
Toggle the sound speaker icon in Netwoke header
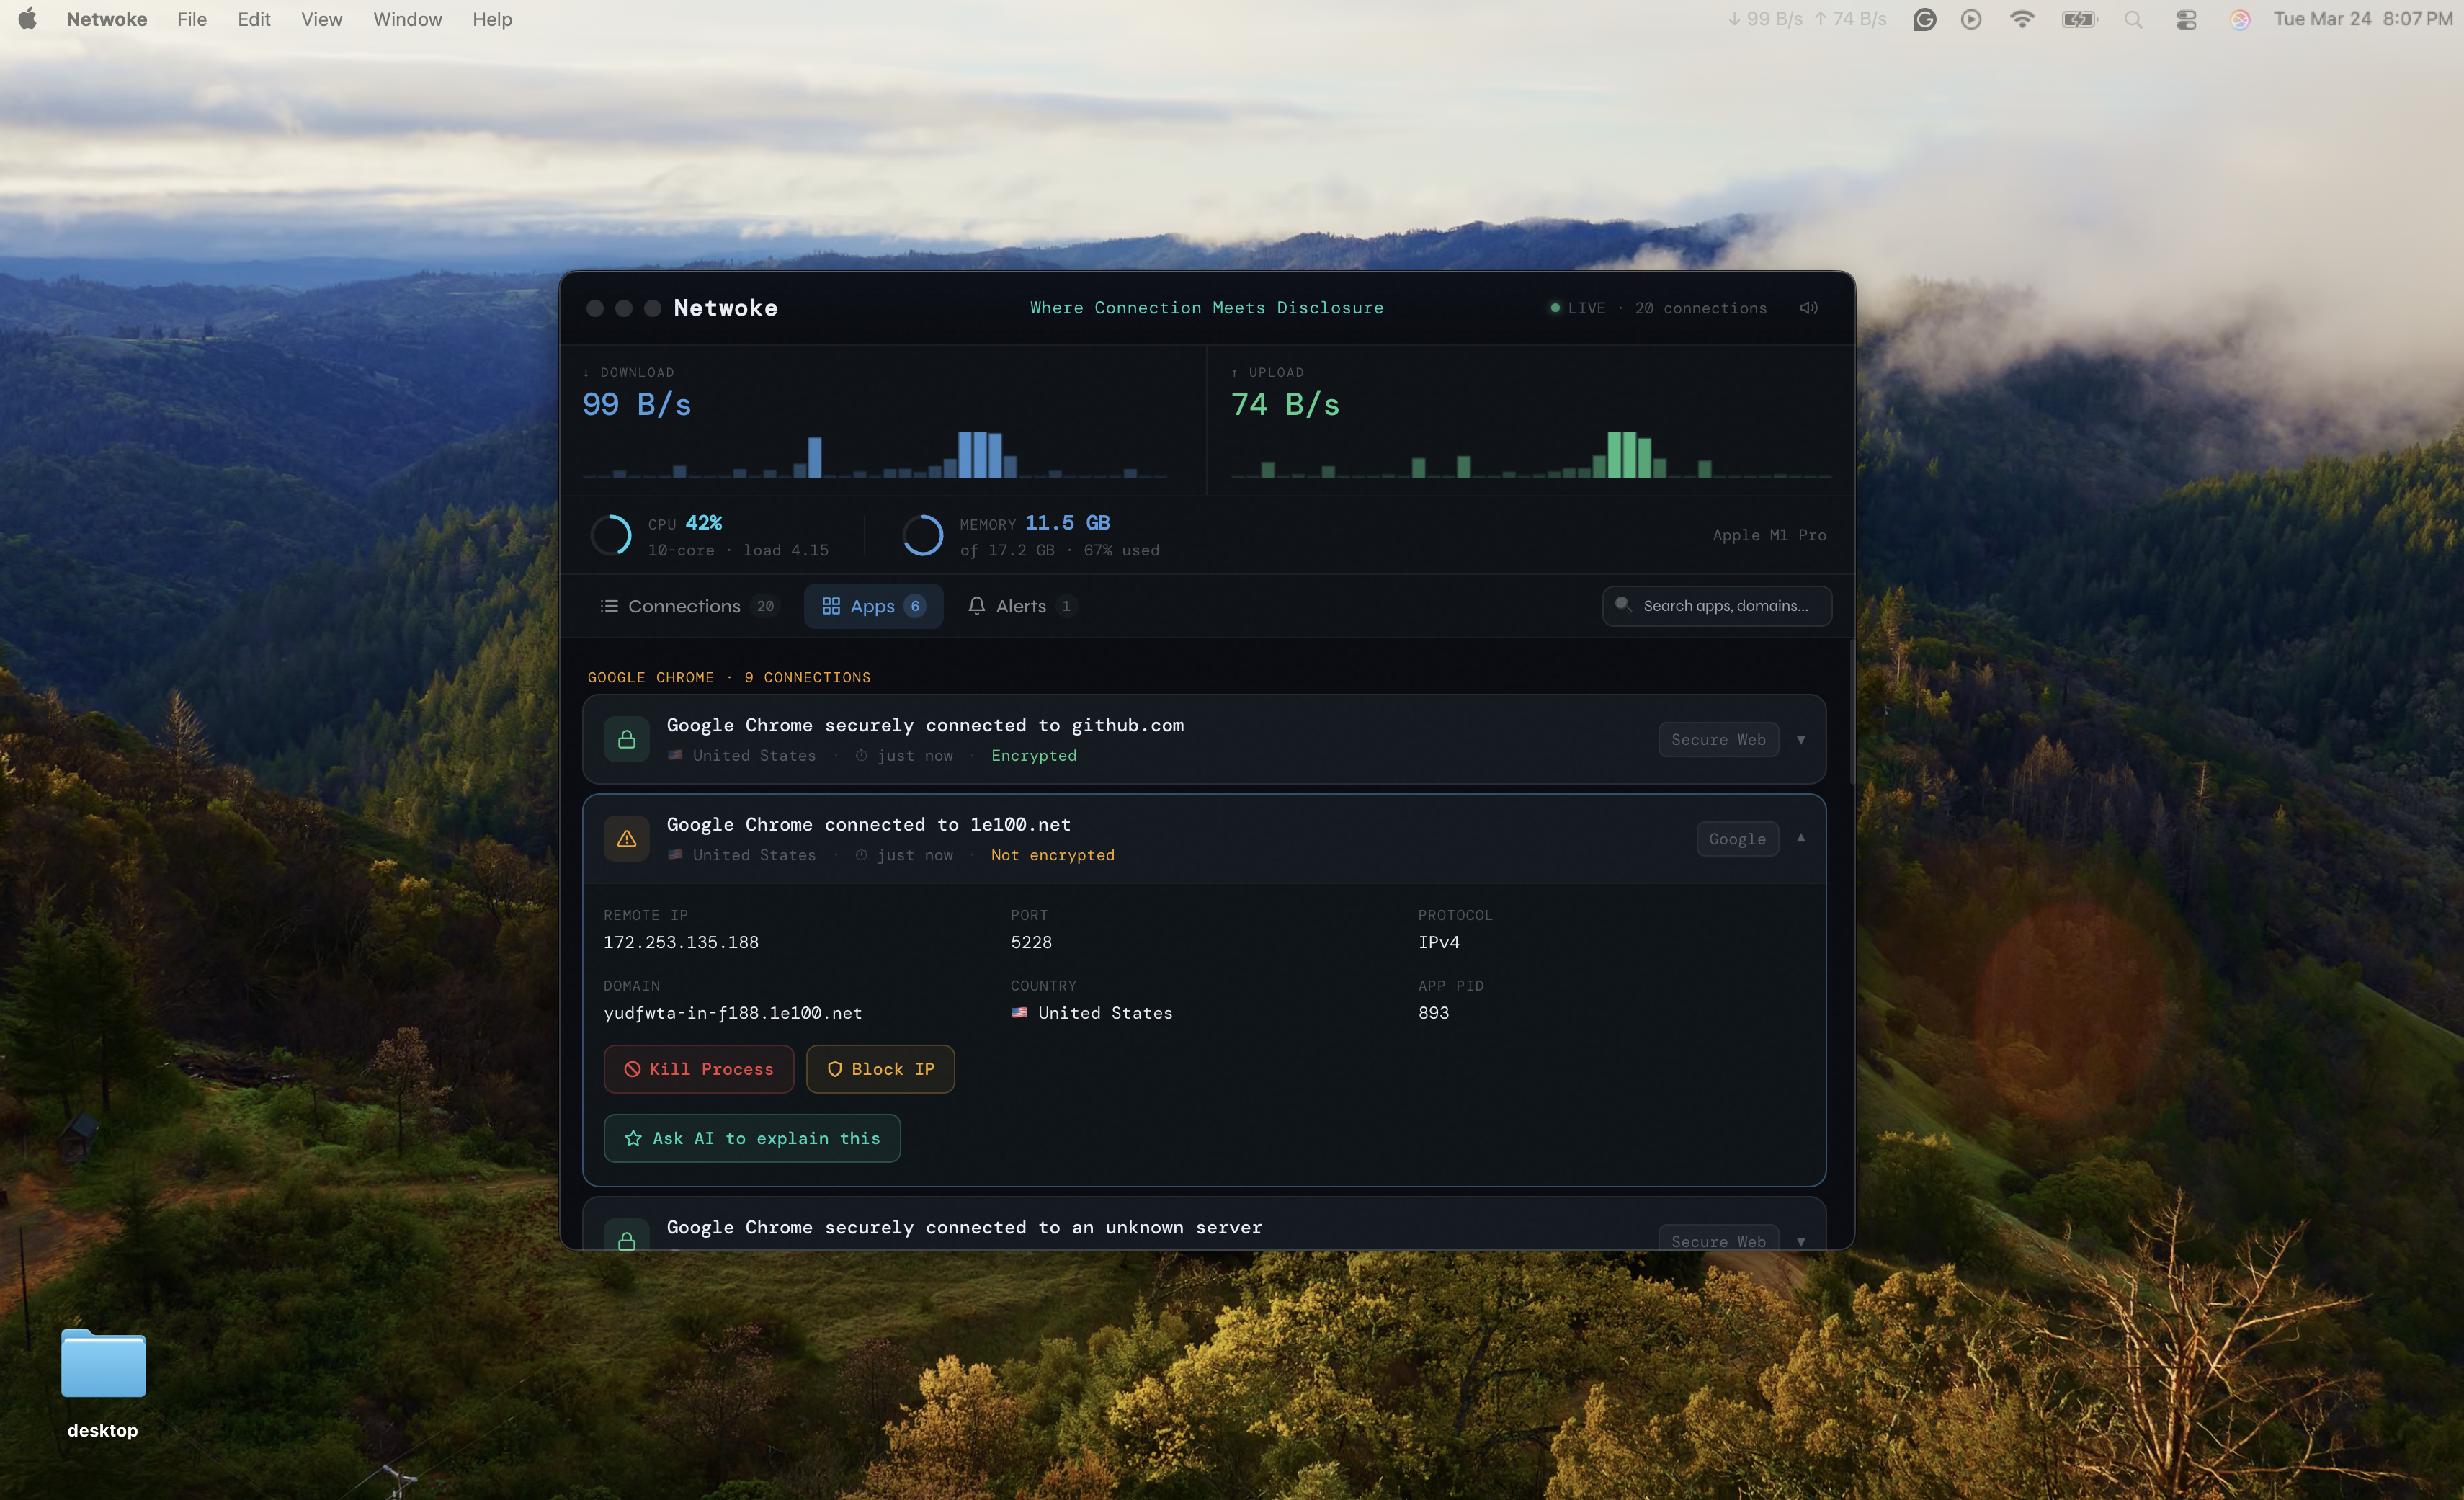point(1808,308)
